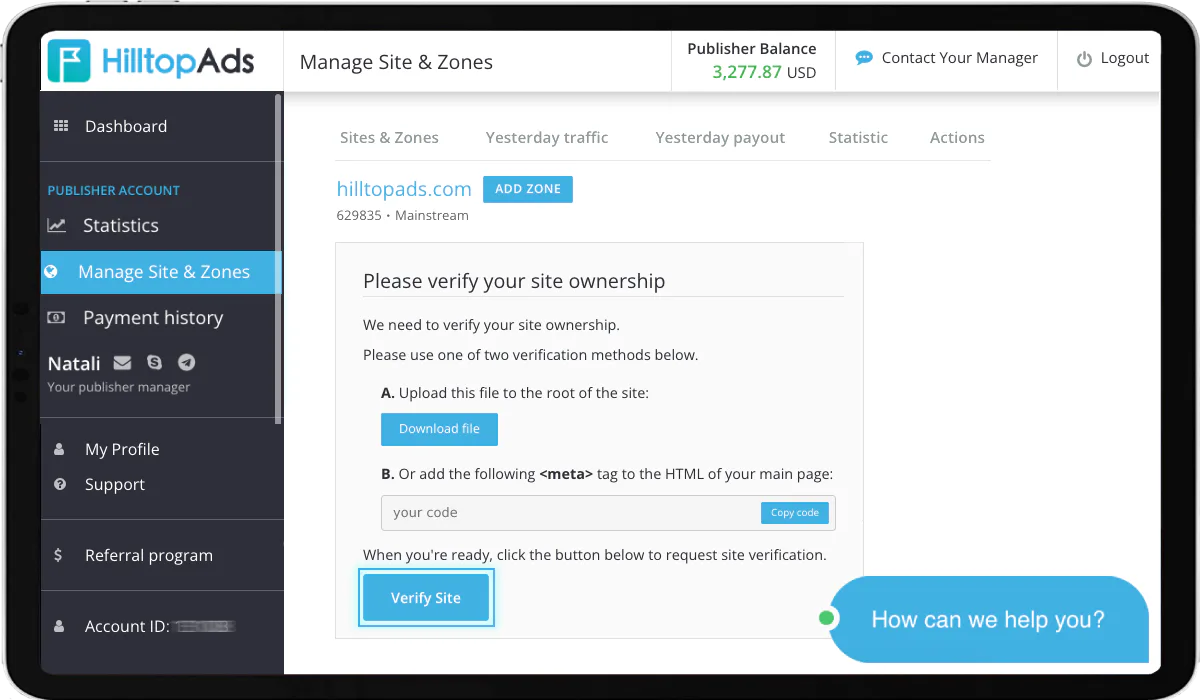Viewport: 1200px width, 700px height.
Task: Click the Verify Site button
Action: click(x=426, y=598)
